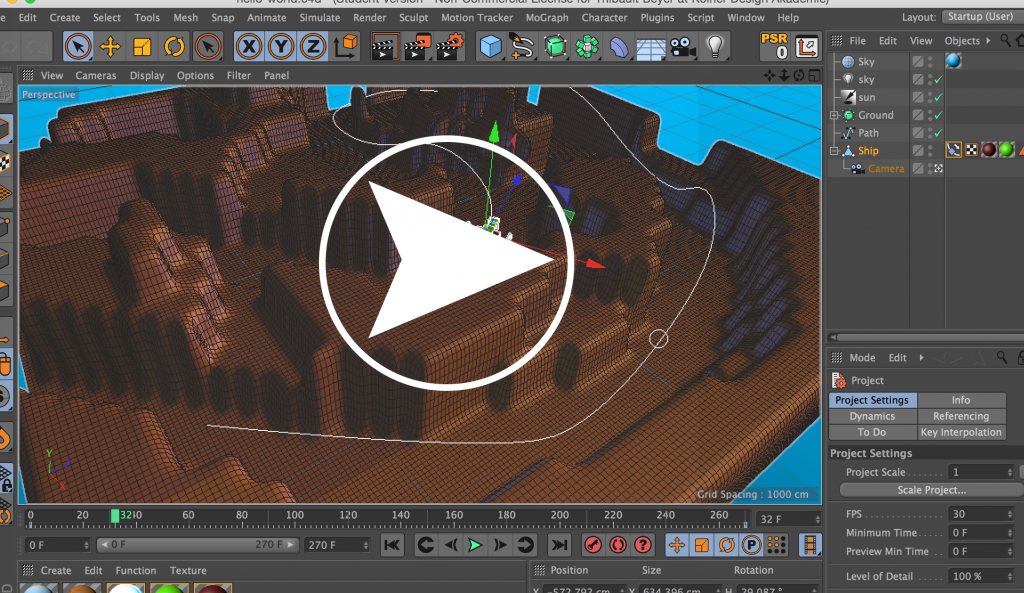Toggle the Z-axis lock
The image size is (1024, 593).
(x=313, y=47)
